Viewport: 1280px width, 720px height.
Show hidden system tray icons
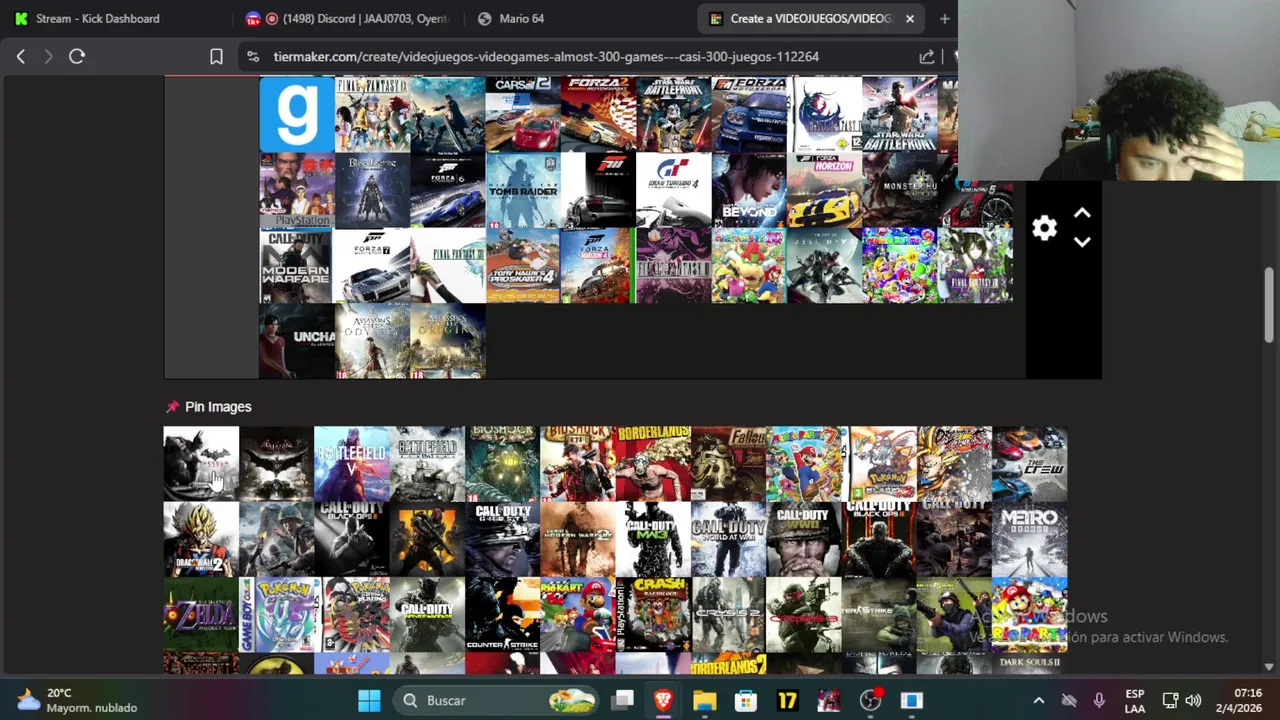pyautogui.click(x=1038, y=701)
